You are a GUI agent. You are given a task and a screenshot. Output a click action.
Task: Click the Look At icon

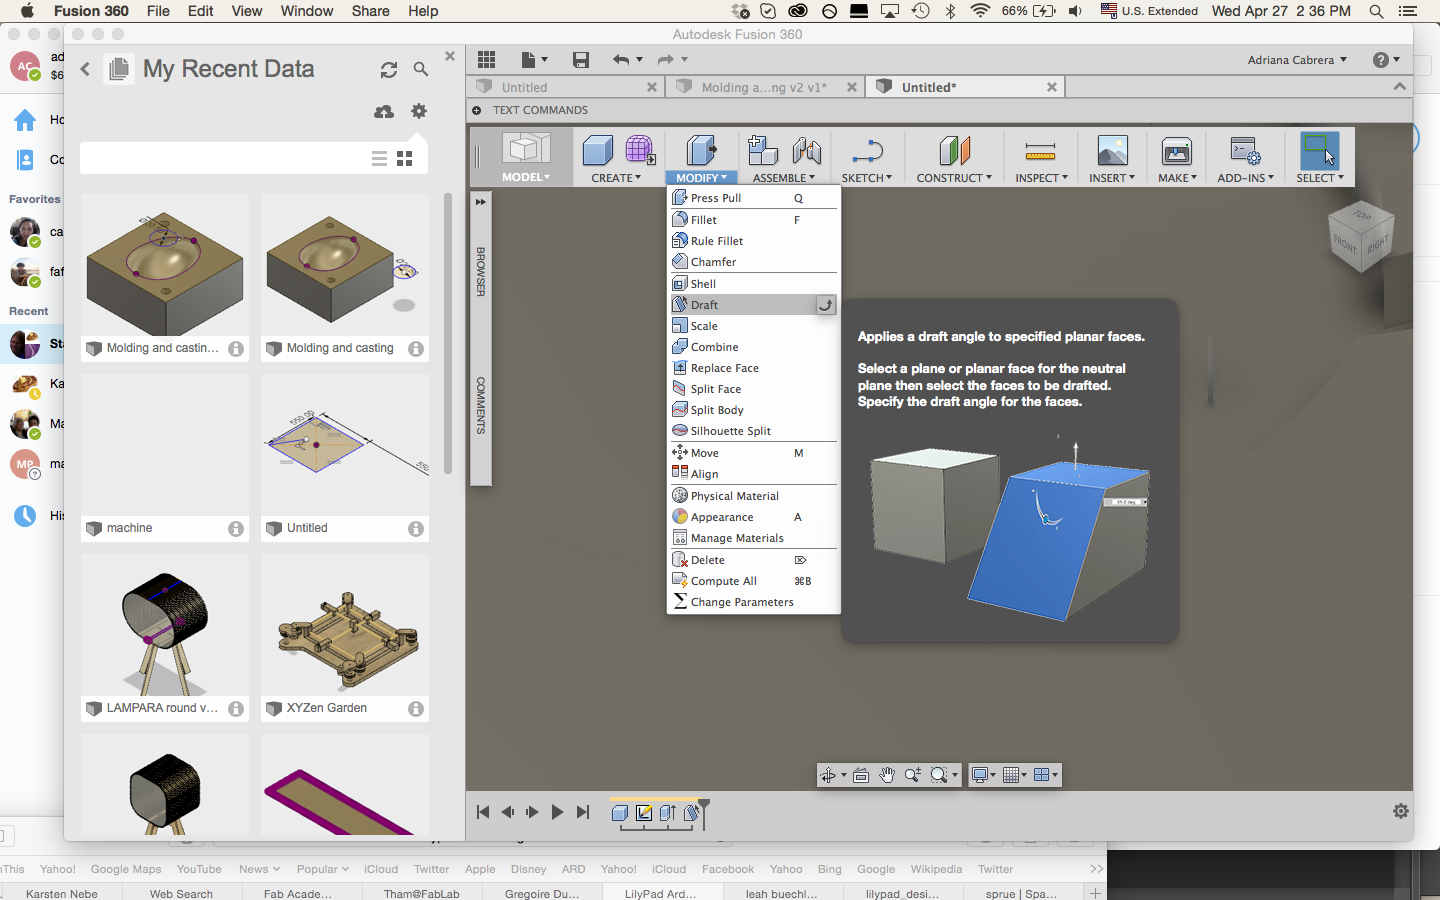pyautogui.click(x=860, y=775)
